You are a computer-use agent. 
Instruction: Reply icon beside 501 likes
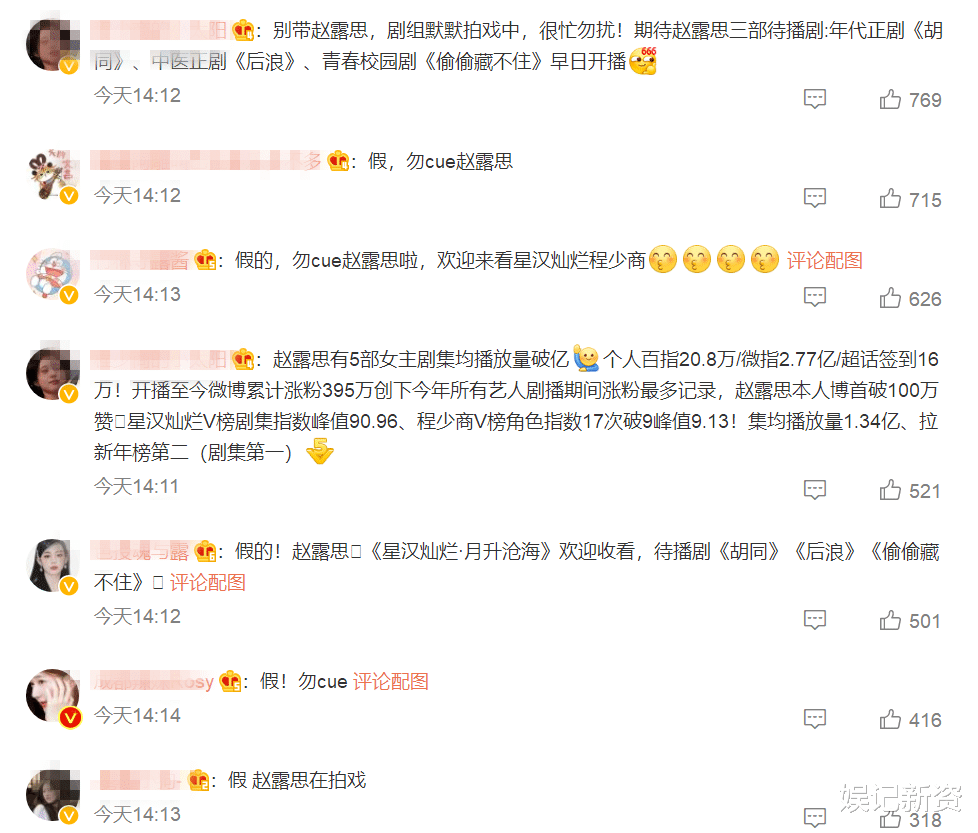(x=815, y=620)
